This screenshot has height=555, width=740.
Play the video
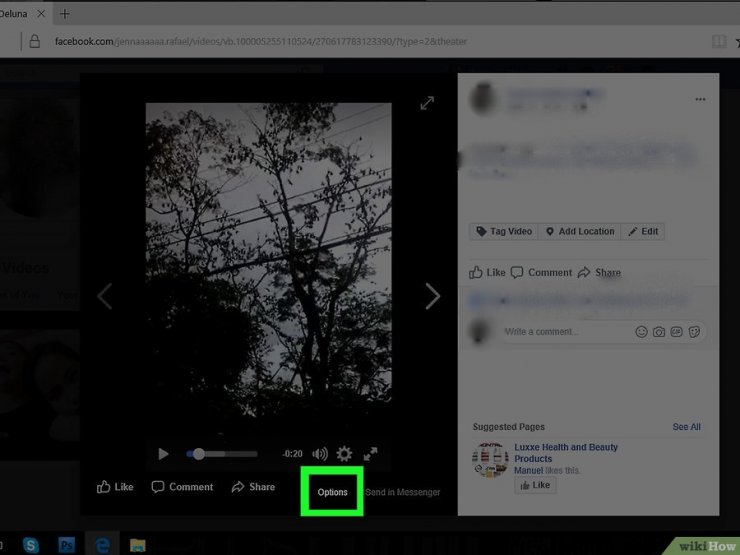click(163, 454)
